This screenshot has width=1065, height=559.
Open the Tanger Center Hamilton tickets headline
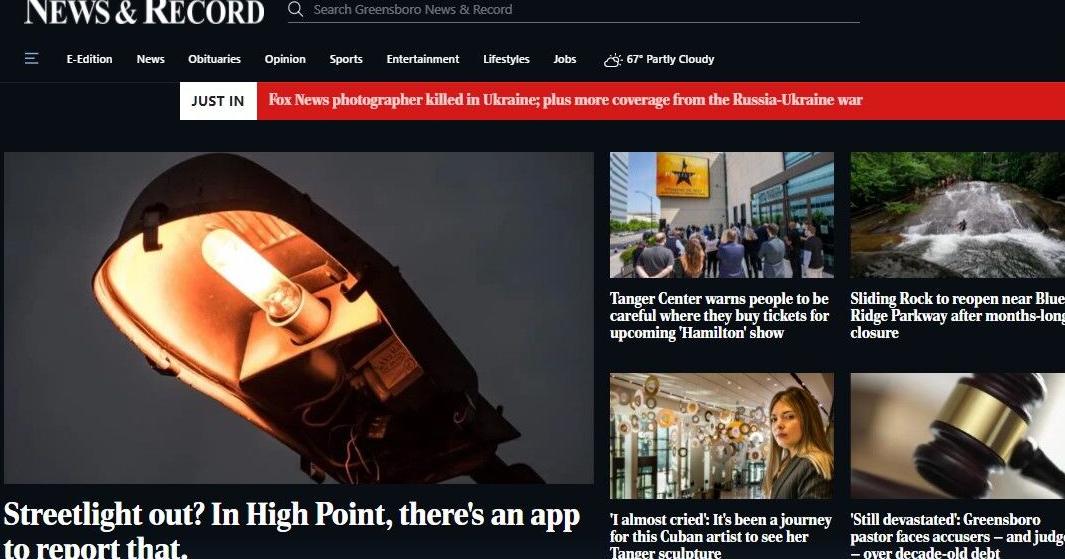719,316
